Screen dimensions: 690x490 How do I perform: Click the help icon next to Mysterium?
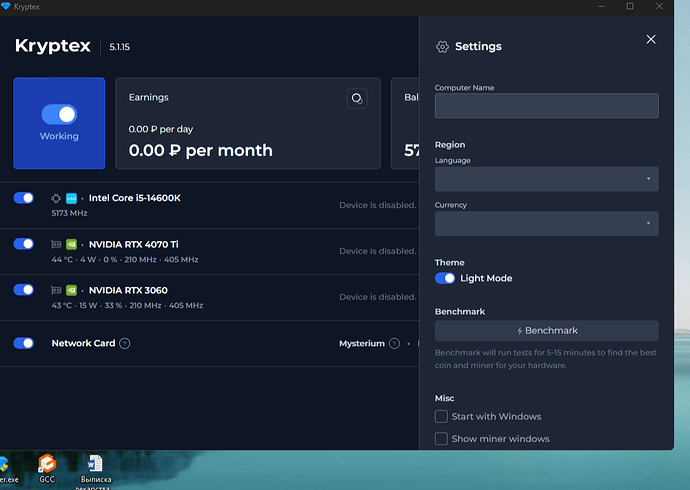coord(394,343)
